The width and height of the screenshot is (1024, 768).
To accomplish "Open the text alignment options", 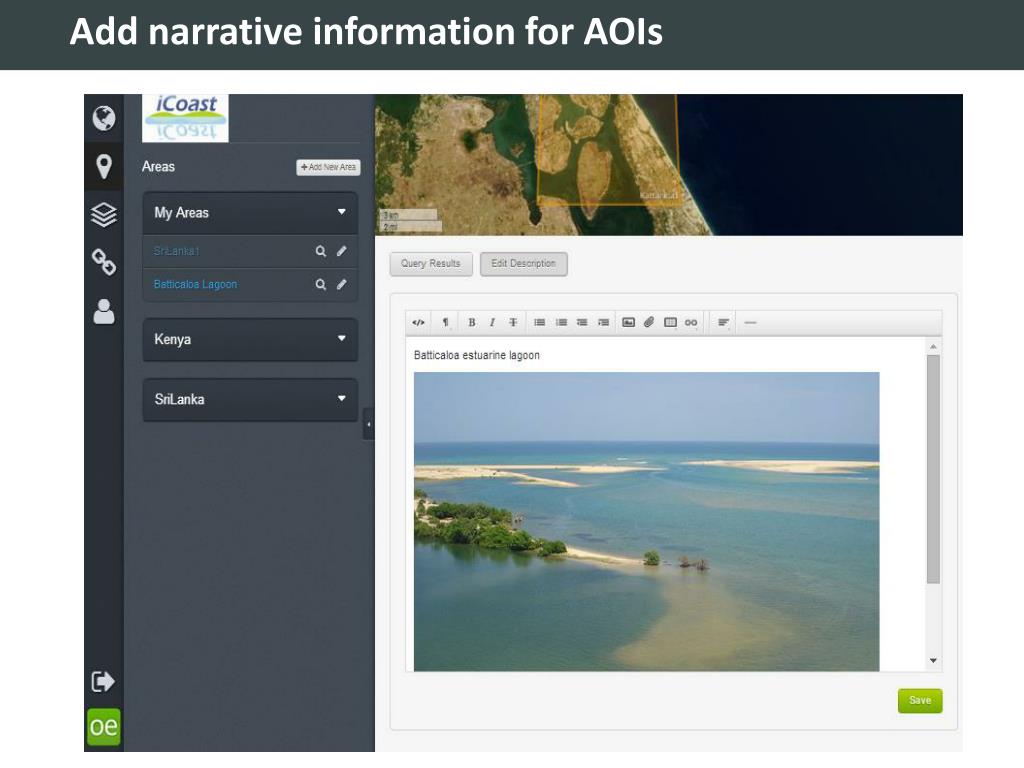I will pyautogui.click(x=723, y=322).
